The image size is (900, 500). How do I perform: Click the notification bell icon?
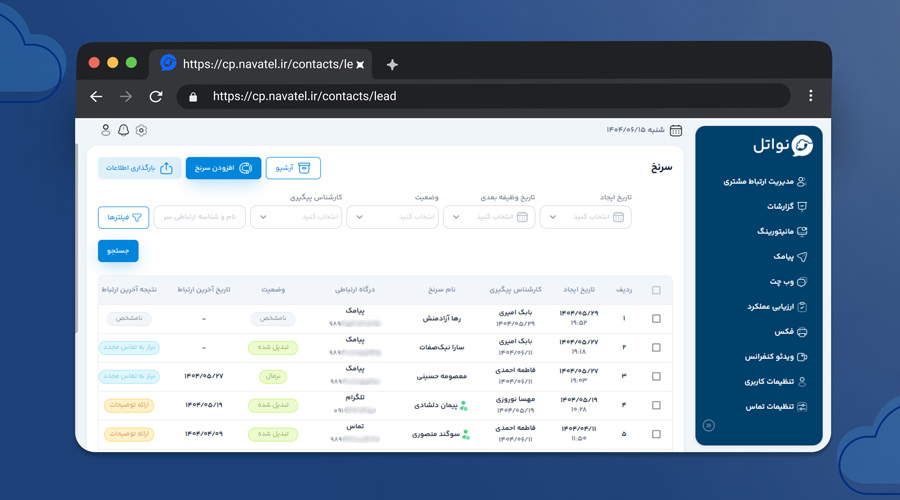[123, 130]
